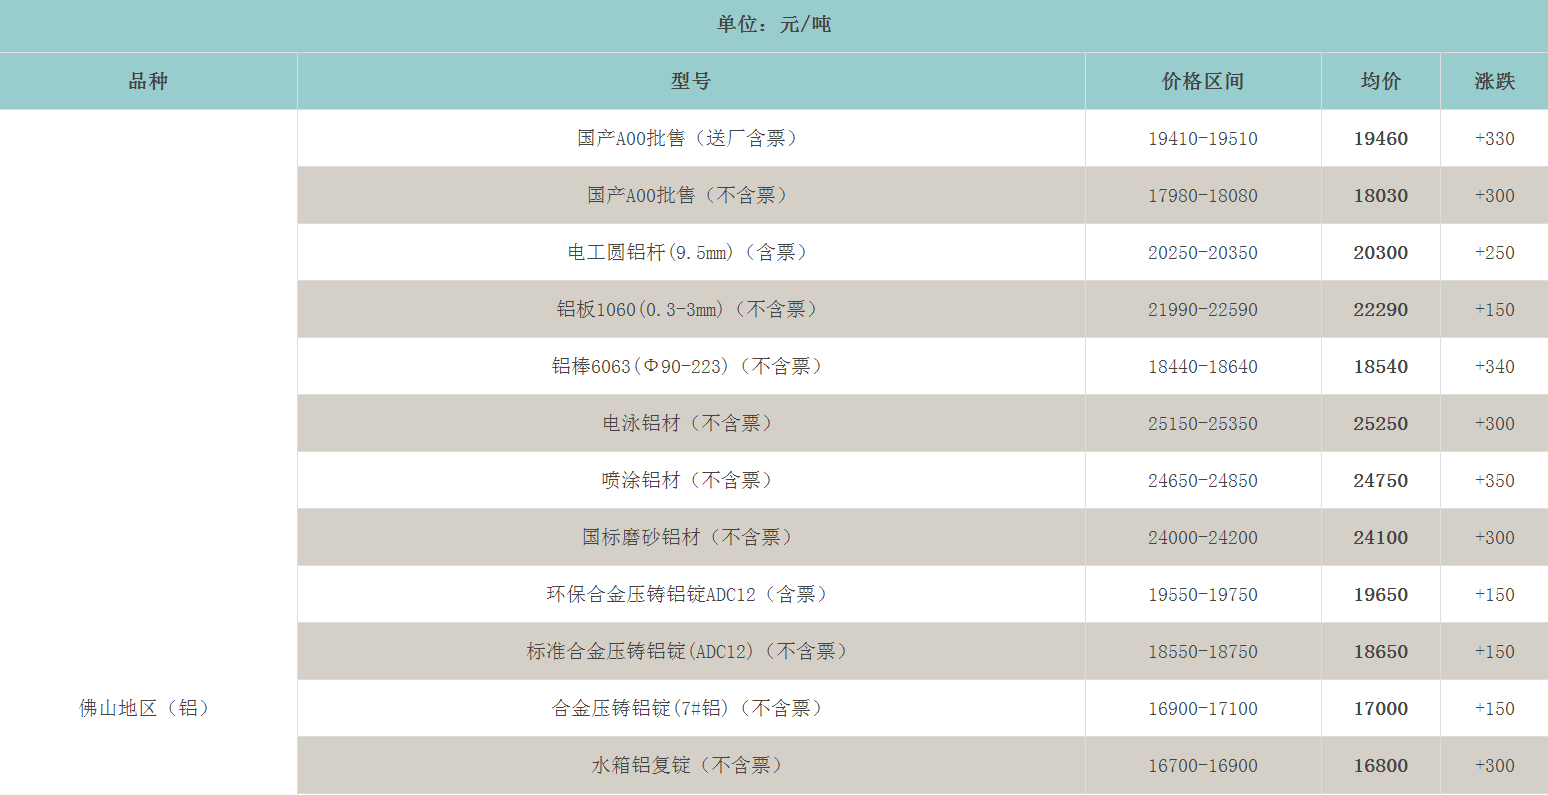1548x795 pixels.
Task: Select 水箱铝复锭（不含票） model
Action: click(690, 765)
